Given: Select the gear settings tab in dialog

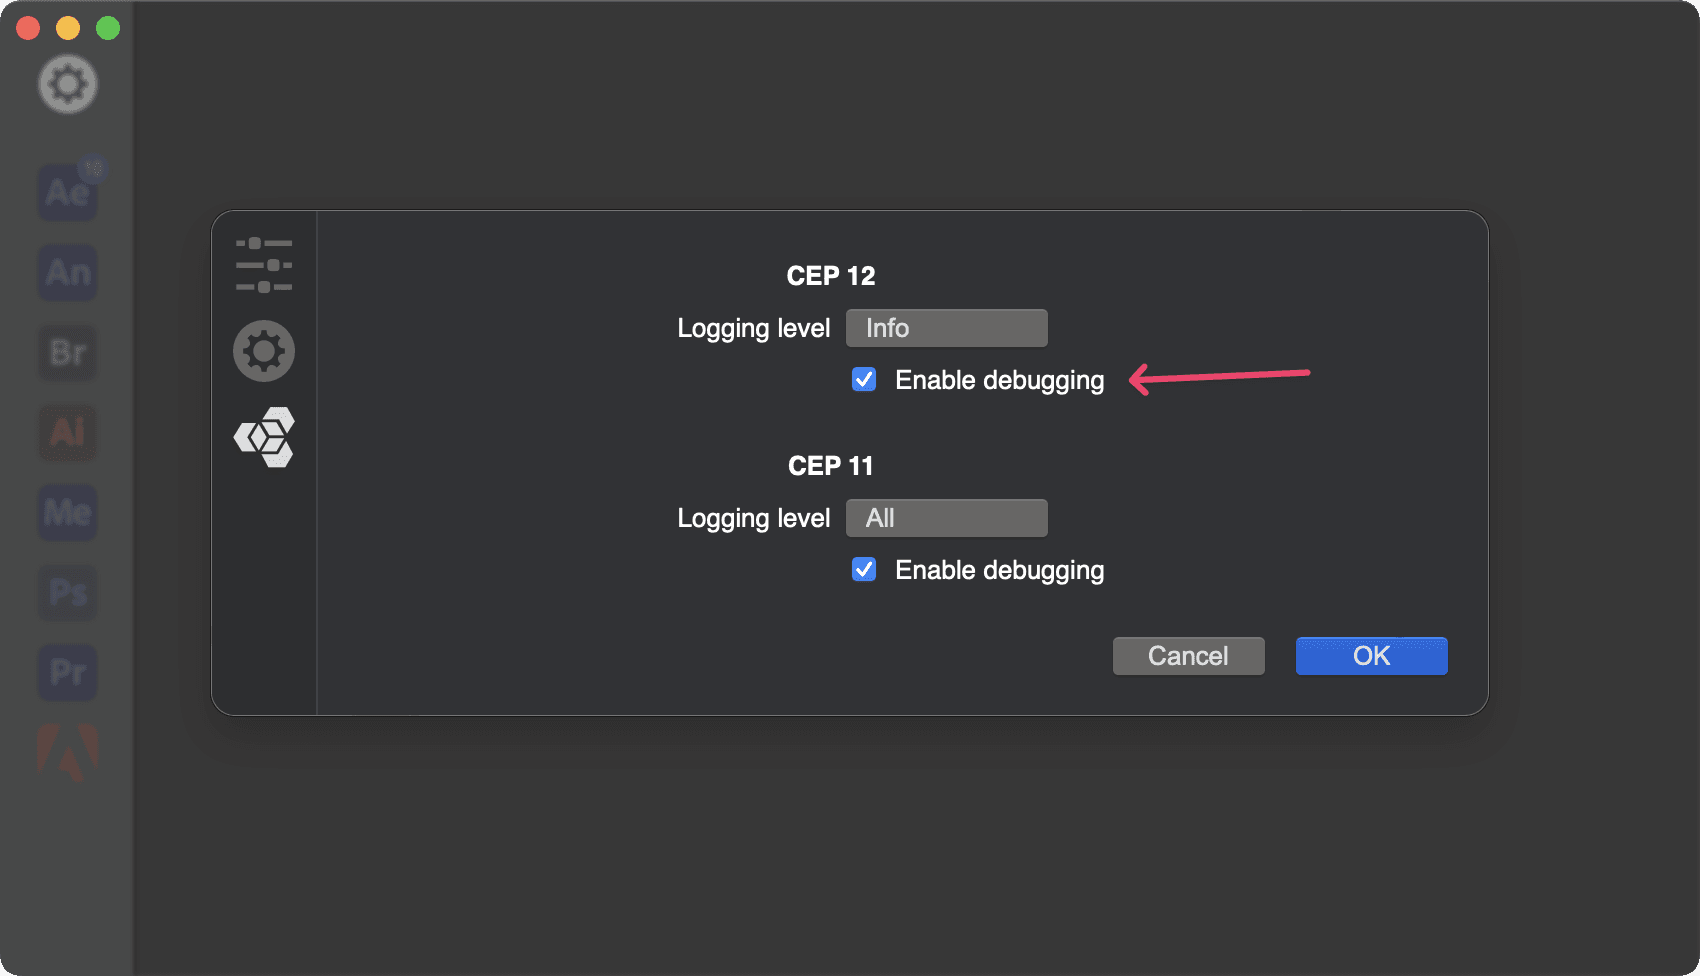Looking at the screenshot, I should click(264, 351).
